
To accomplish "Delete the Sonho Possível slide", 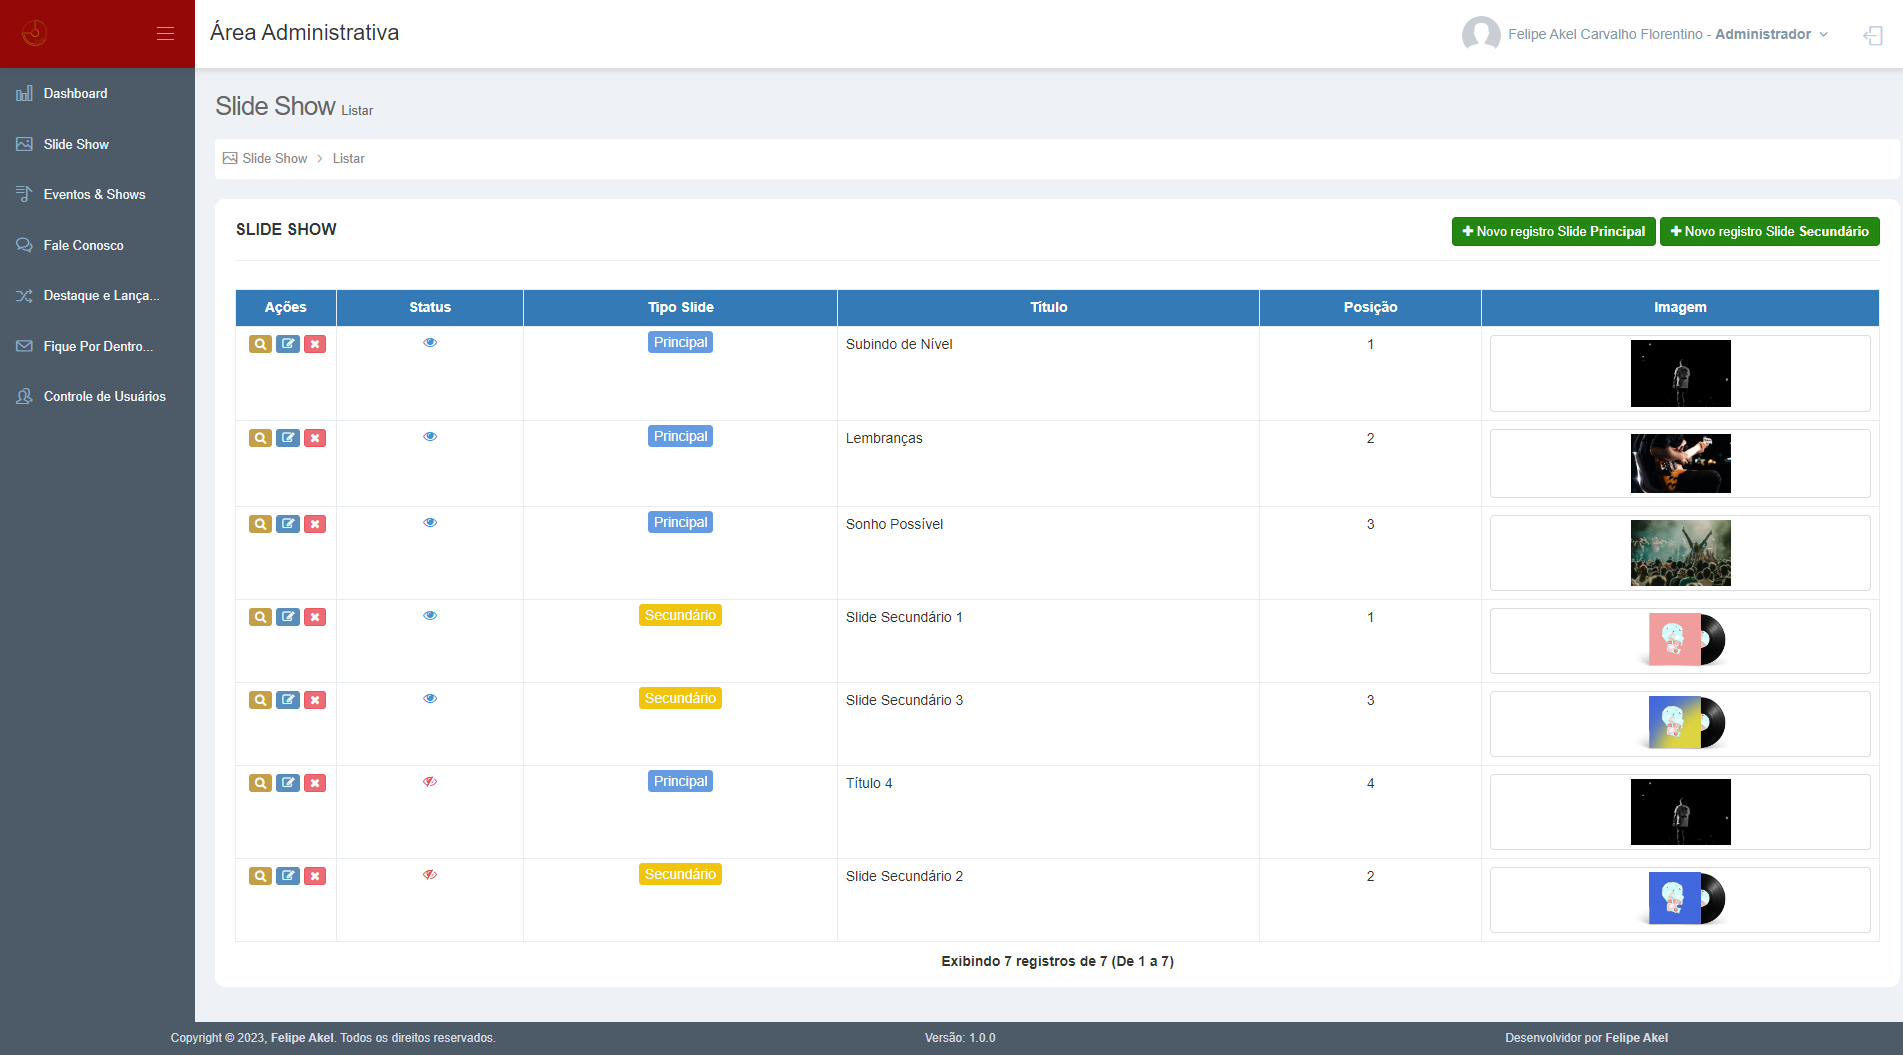I will (315, 524).
